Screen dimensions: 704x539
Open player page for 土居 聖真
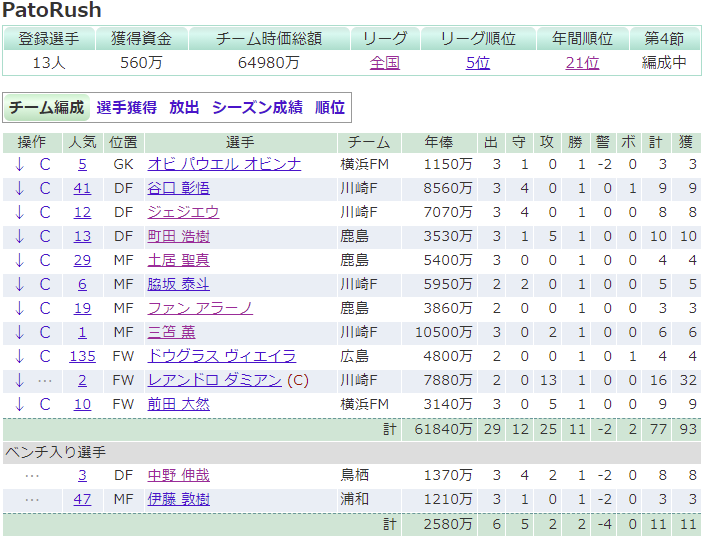tap(178, 261)
